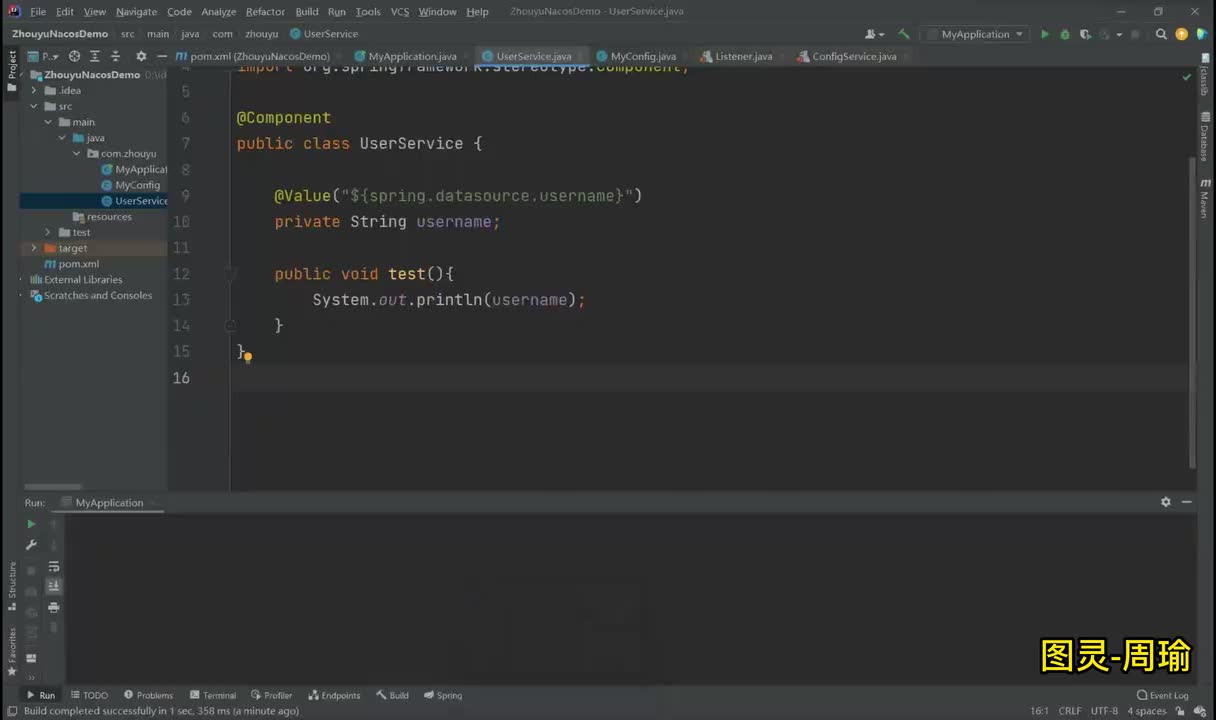The height and width of the screenshot is (720, 1216).
Task: Toggle the Project tool window sidebar button
Action: coord(12,72)
